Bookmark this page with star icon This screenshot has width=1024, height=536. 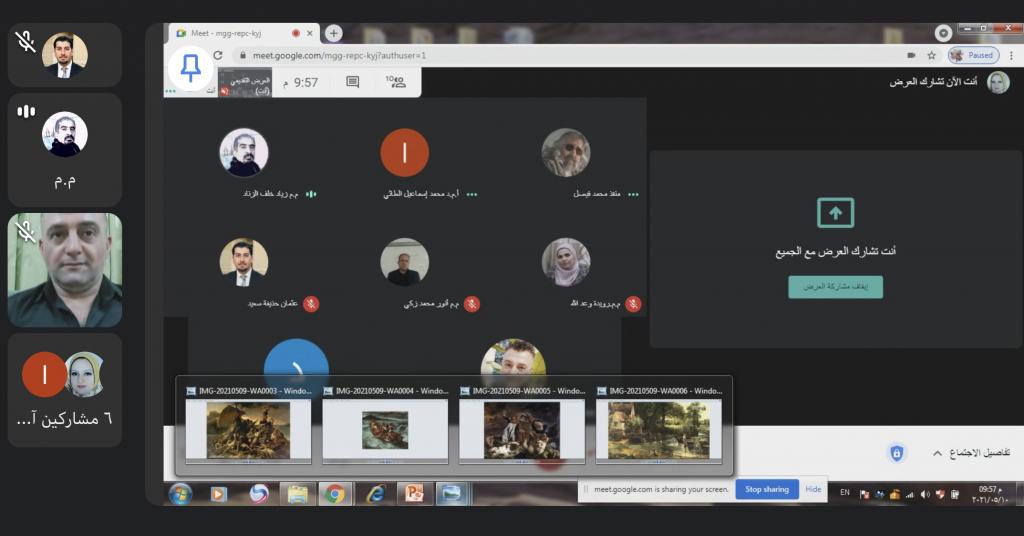931,55
